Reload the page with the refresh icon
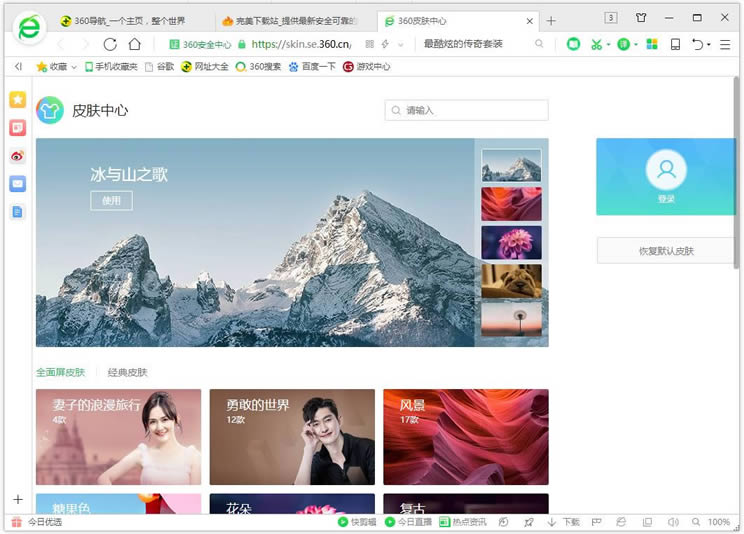The width and height of the screenshot is (744, 534). 110,44
